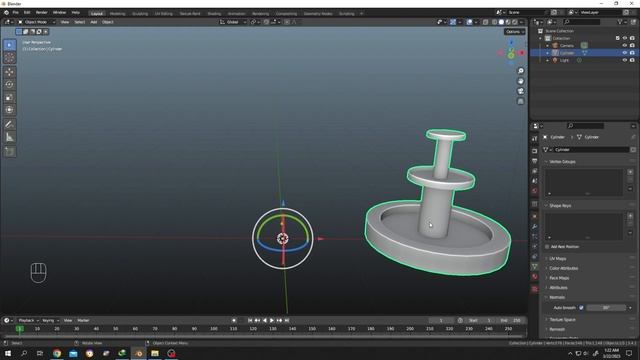Click the zoom view magnifier icon

pyautogui.click(x=520, y=71)
